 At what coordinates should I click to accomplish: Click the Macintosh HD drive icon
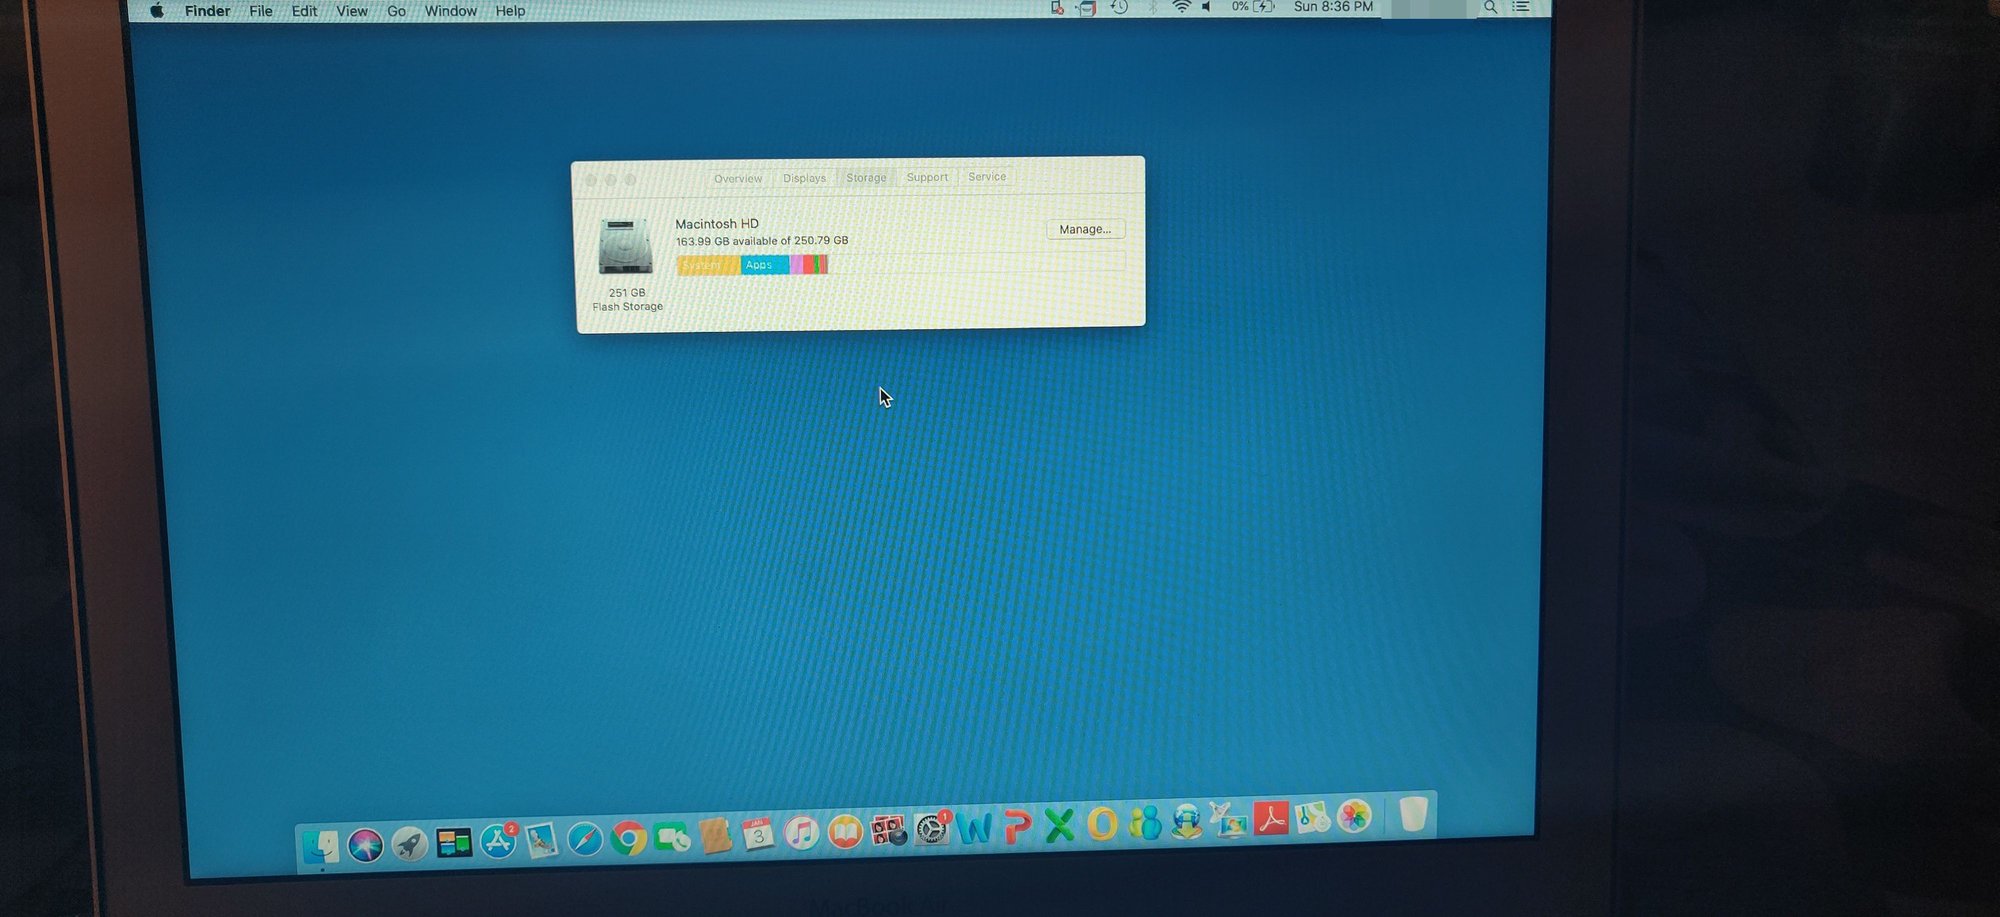625,247
